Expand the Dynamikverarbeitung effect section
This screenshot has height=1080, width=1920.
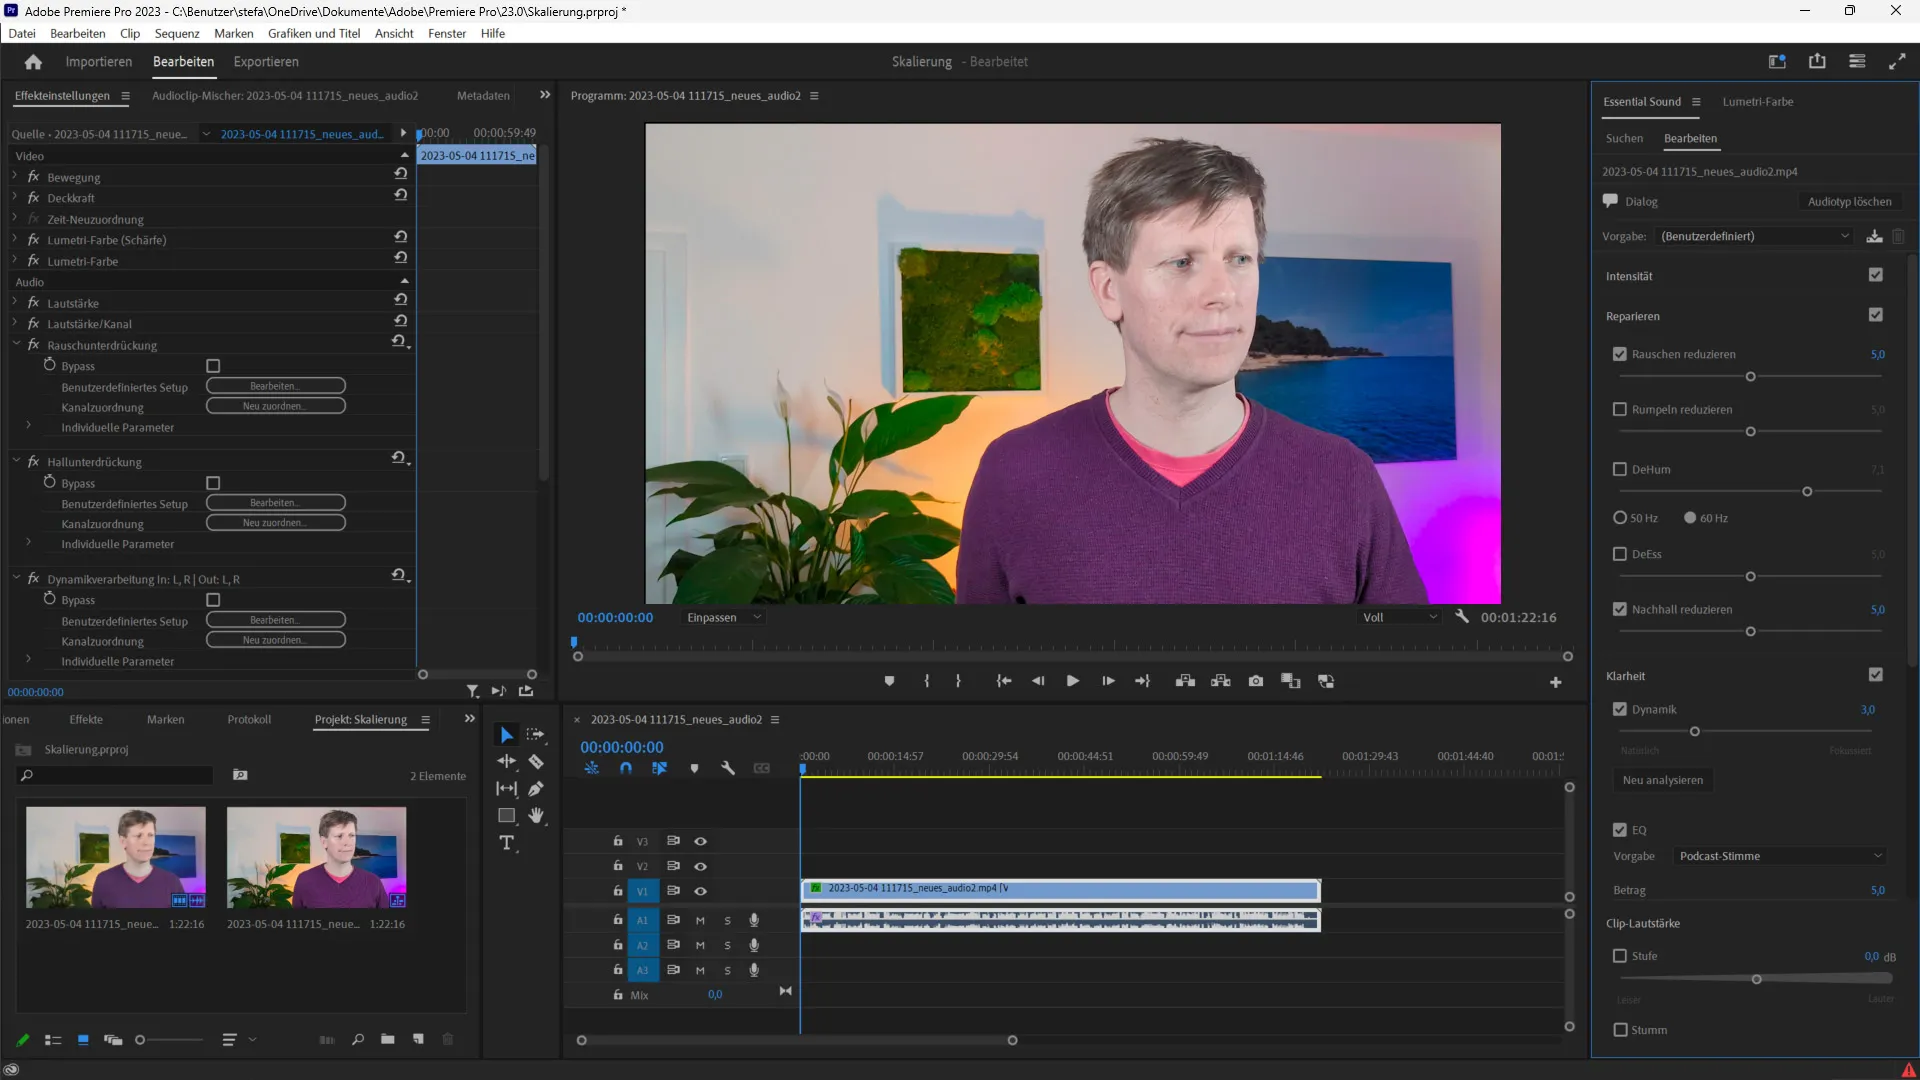point(15,578)
